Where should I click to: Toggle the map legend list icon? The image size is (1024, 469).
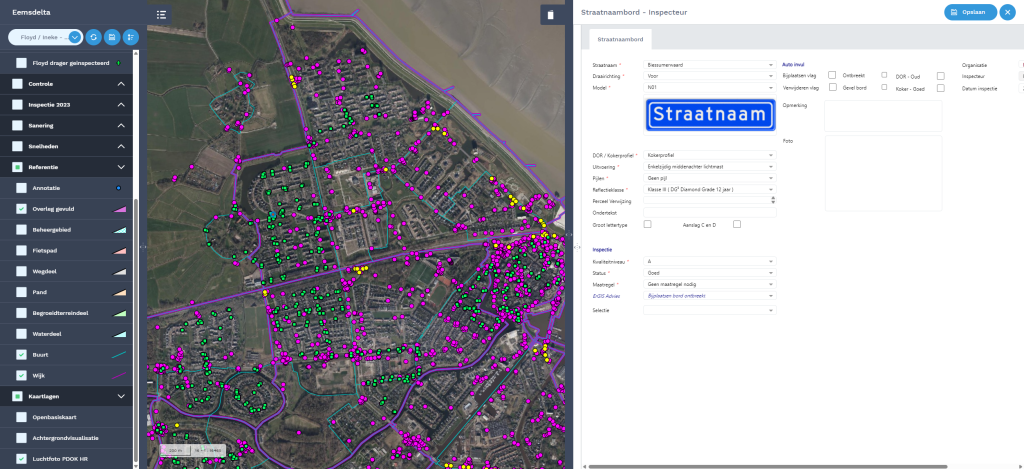pos(162,14)
